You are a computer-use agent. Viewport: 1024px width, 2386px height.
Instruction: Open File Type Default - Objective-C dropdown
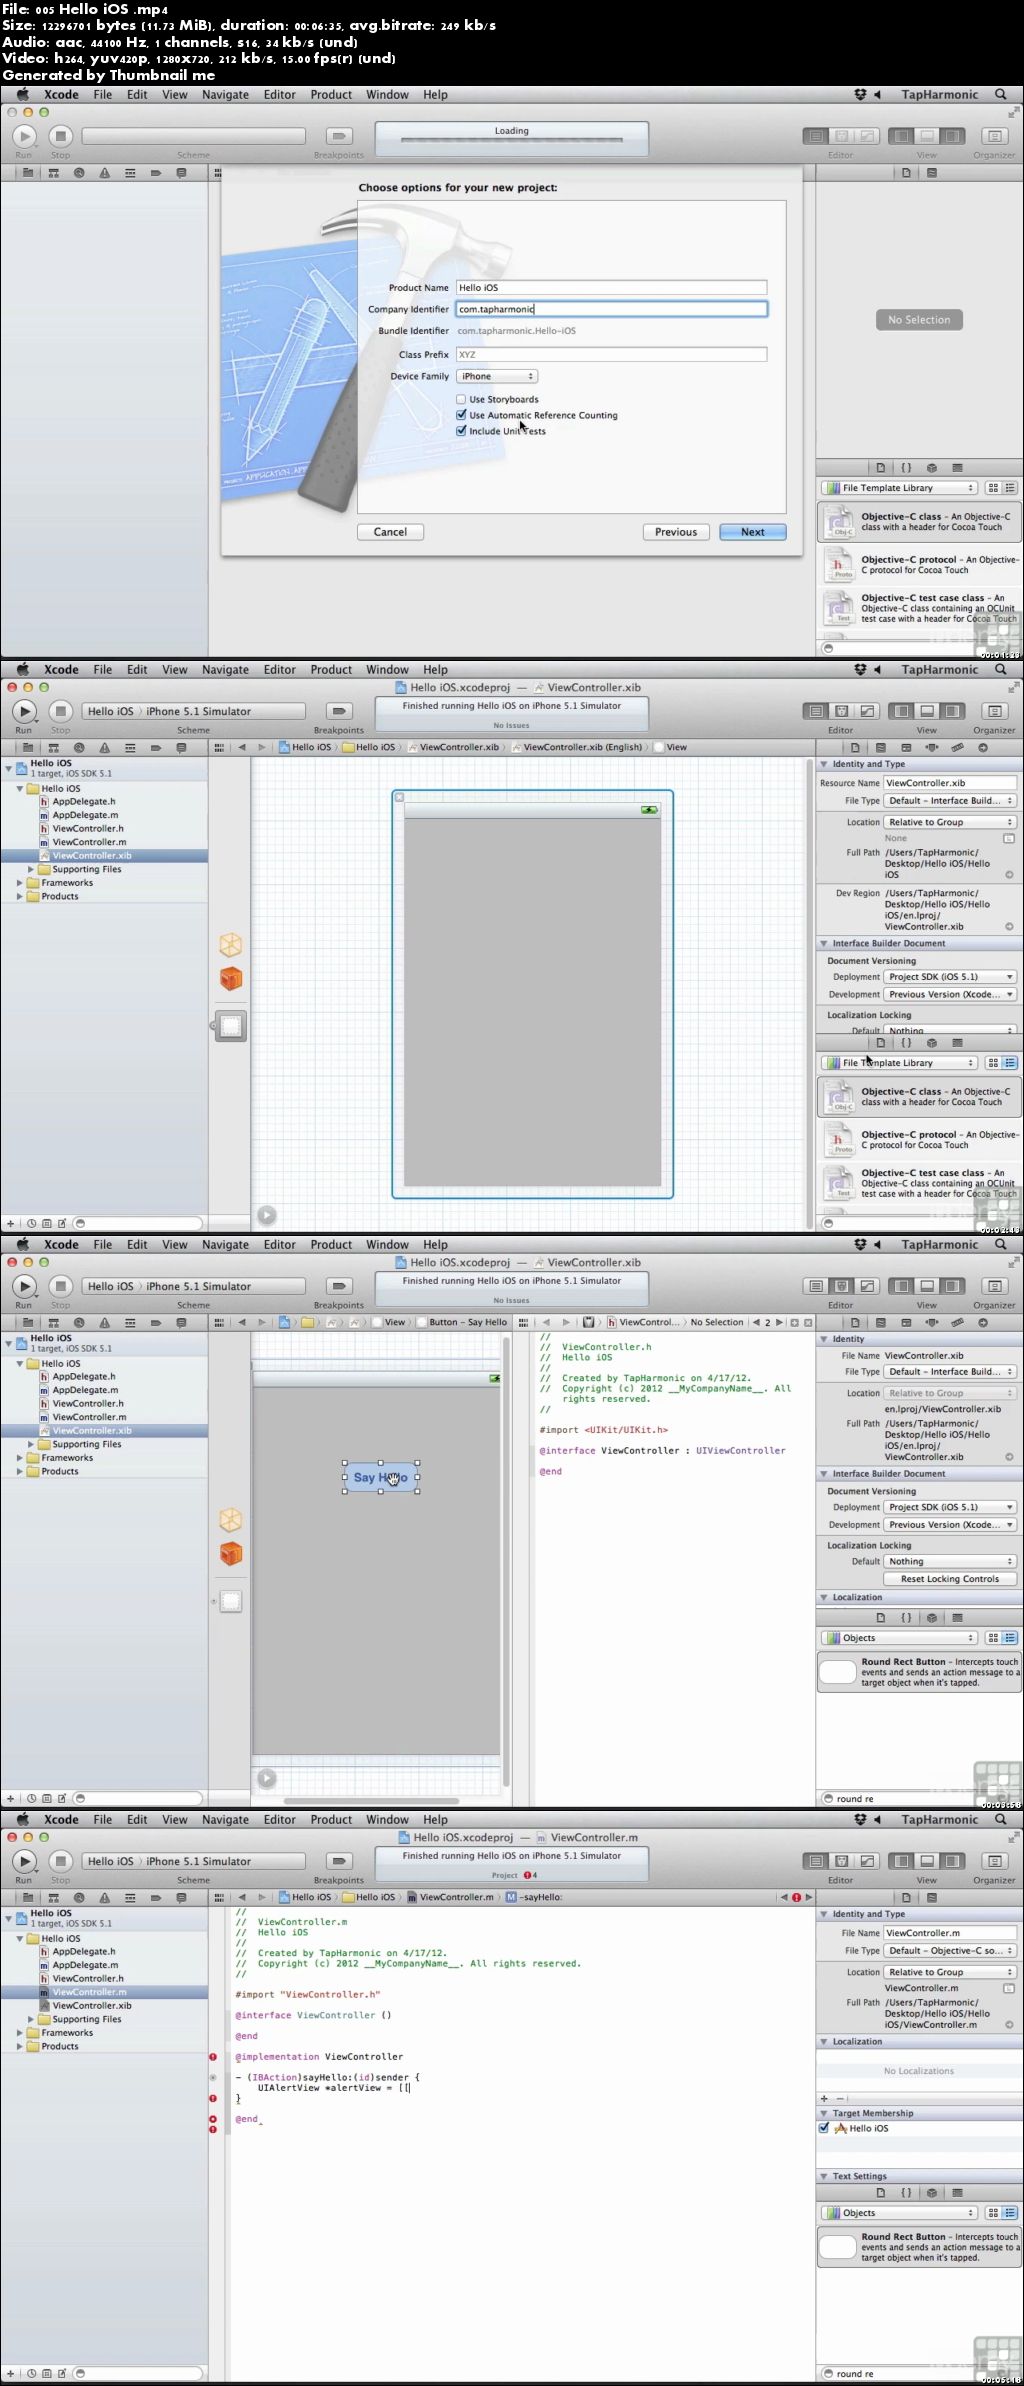pos(950,1951)
